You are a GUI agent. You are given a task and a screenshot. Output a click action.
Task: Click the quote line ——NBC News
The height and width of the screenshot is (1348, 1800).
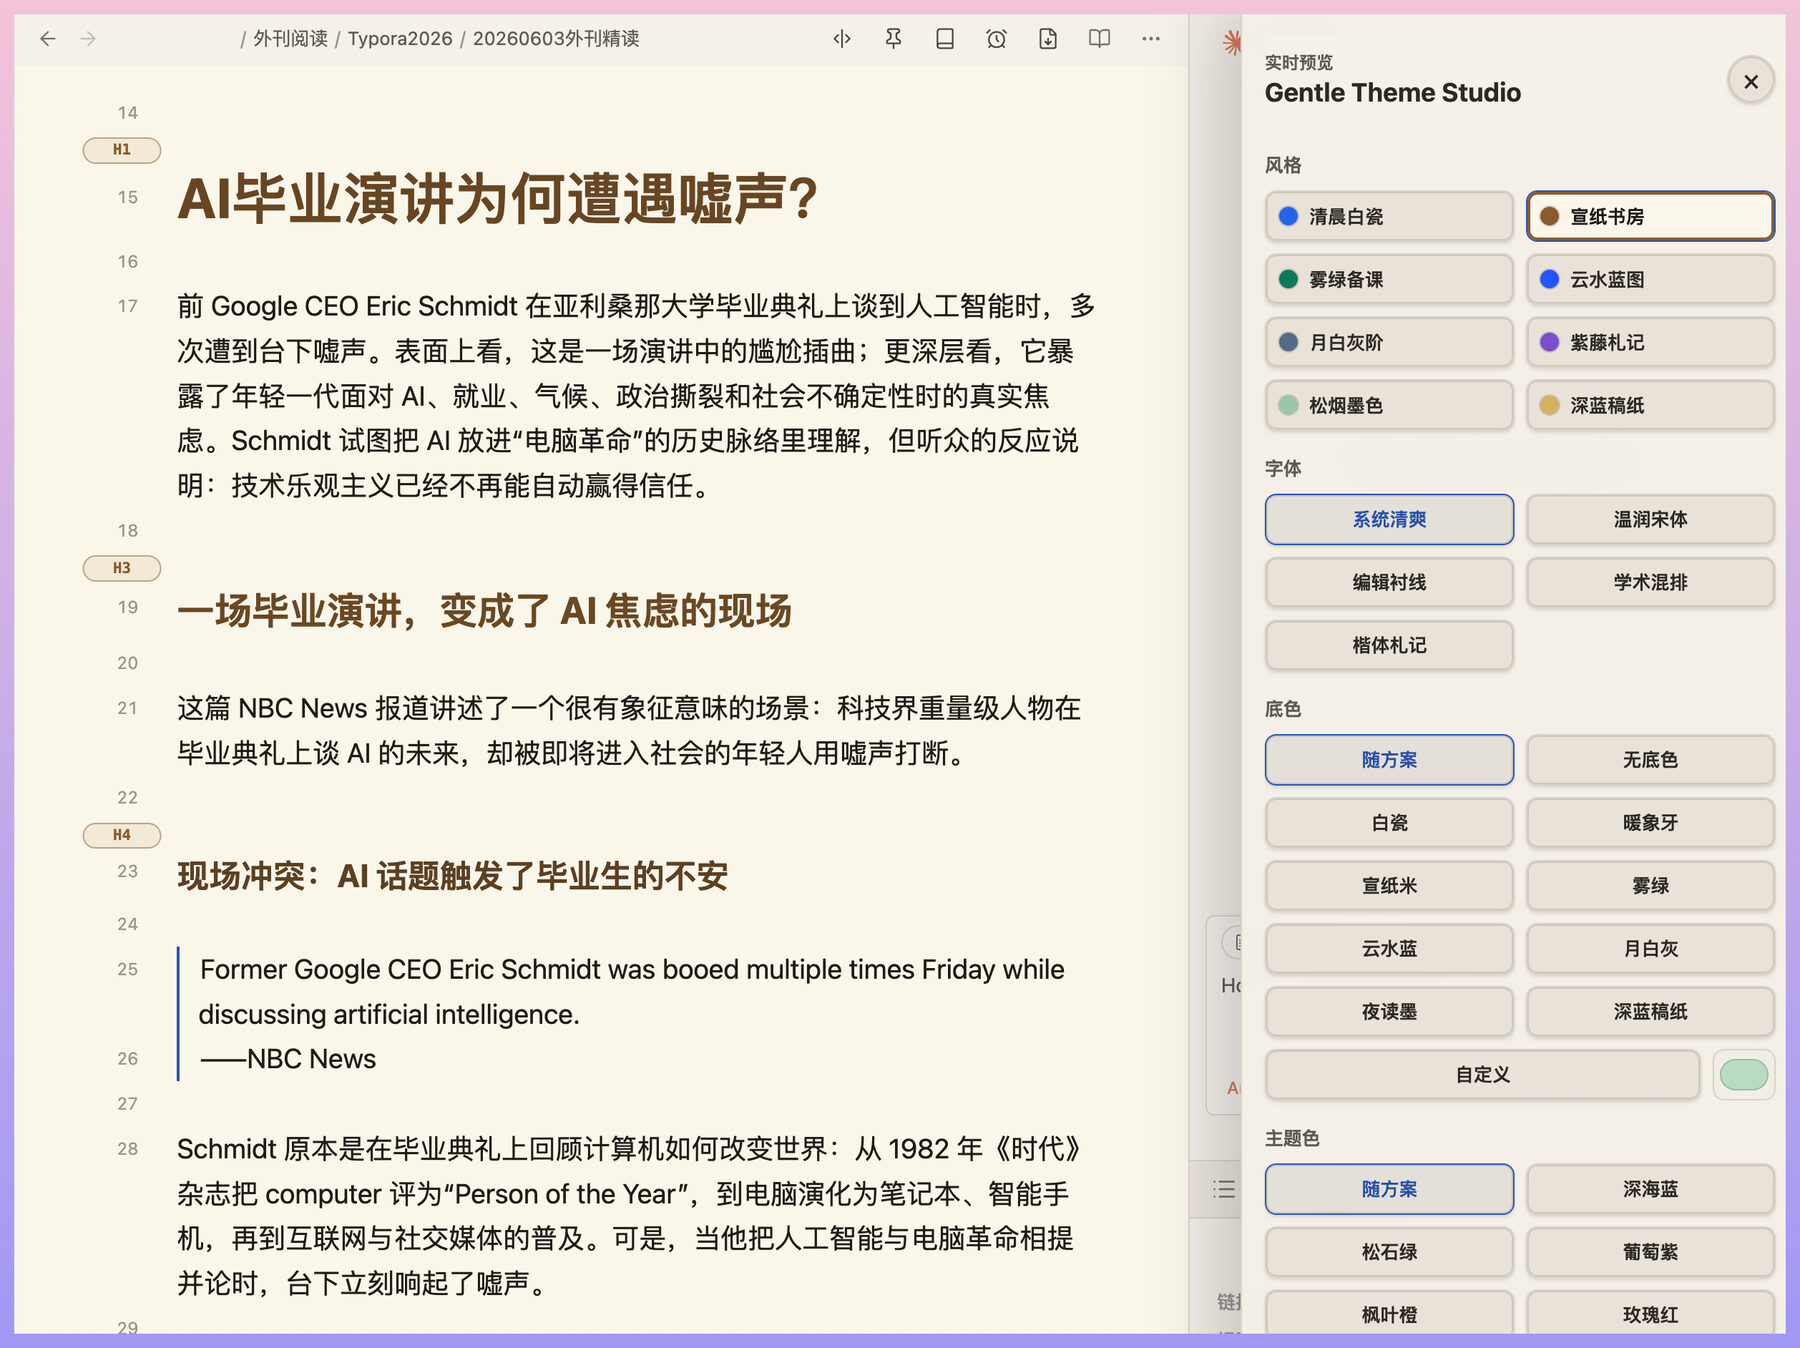tap(288, 1059)
